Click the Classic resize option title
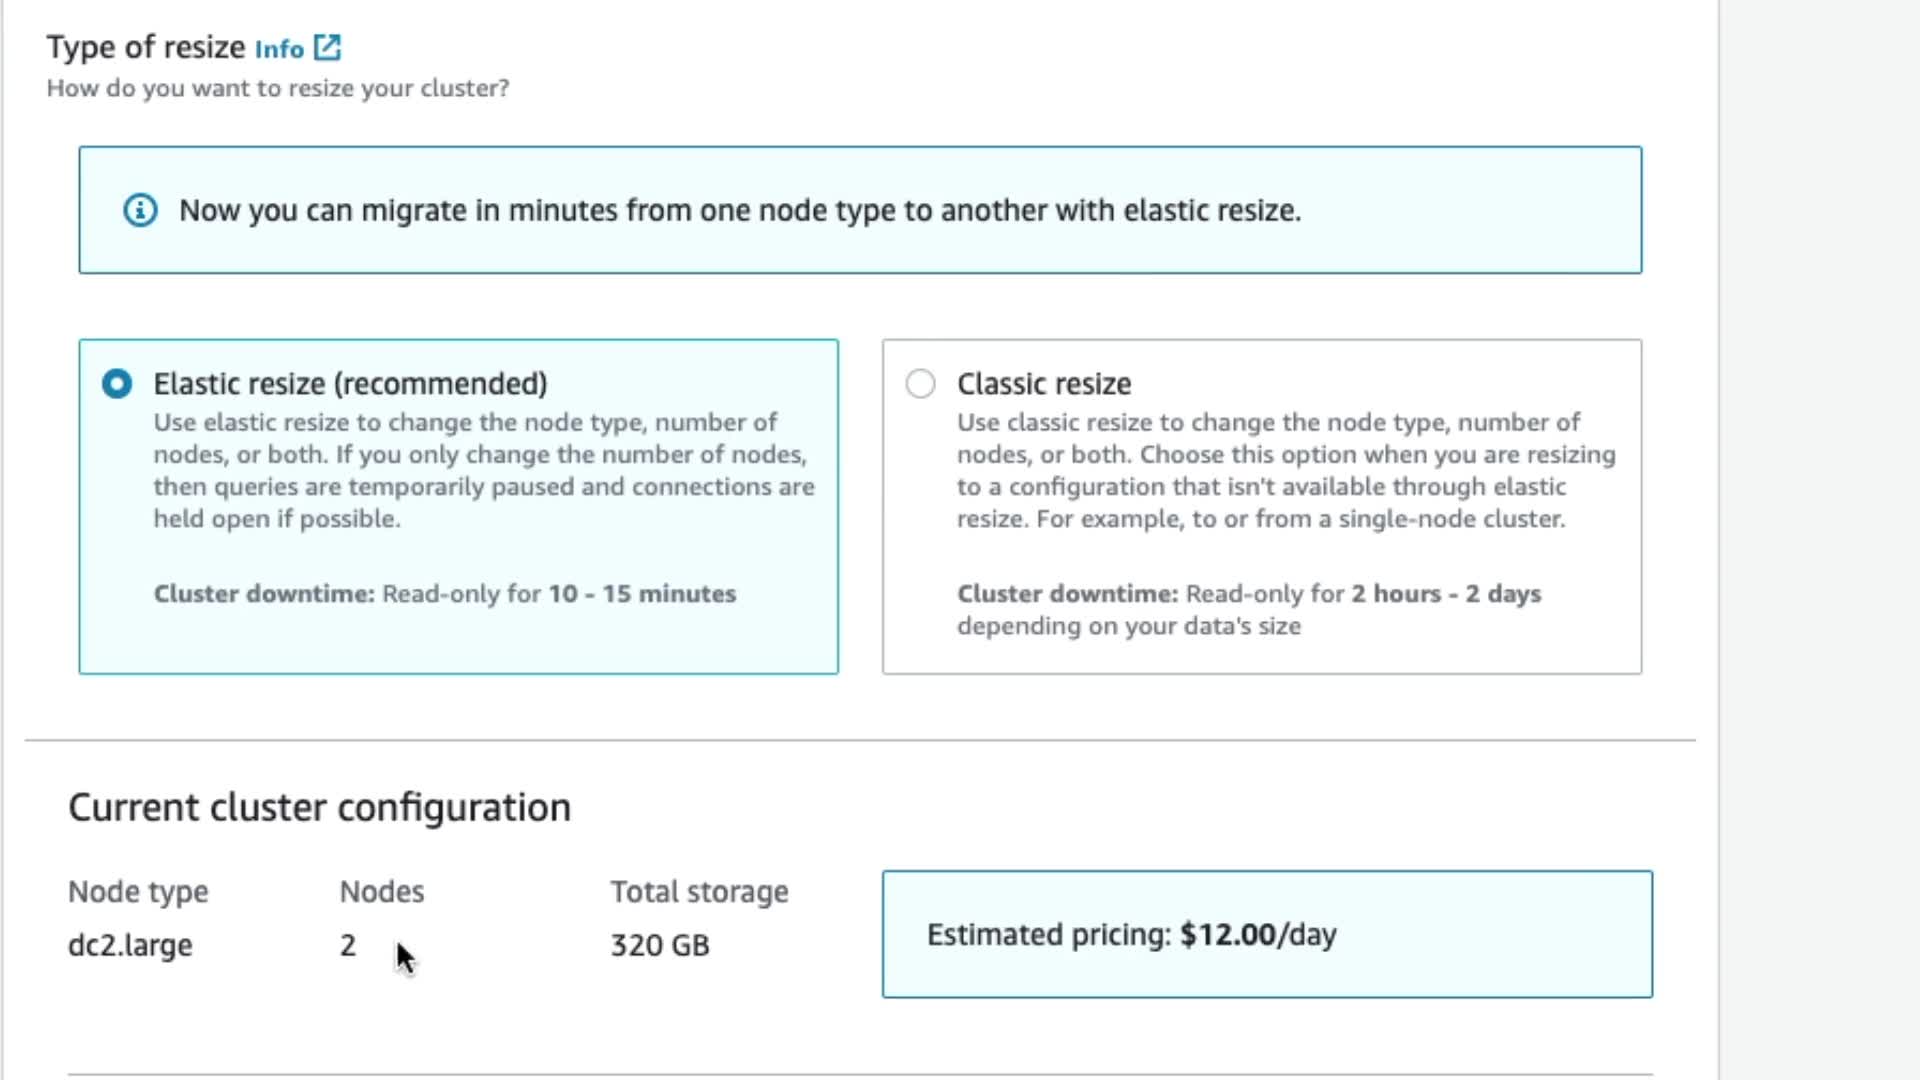 1043,384
